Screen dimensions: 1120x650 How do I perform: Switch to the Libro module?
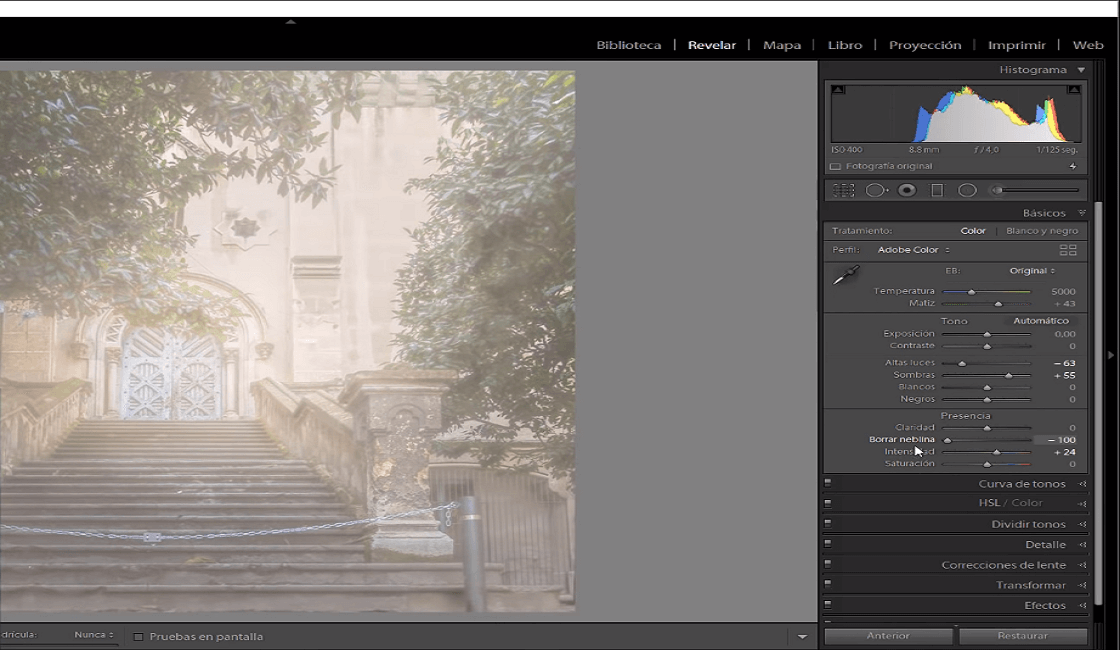click(x=844, y=45)
